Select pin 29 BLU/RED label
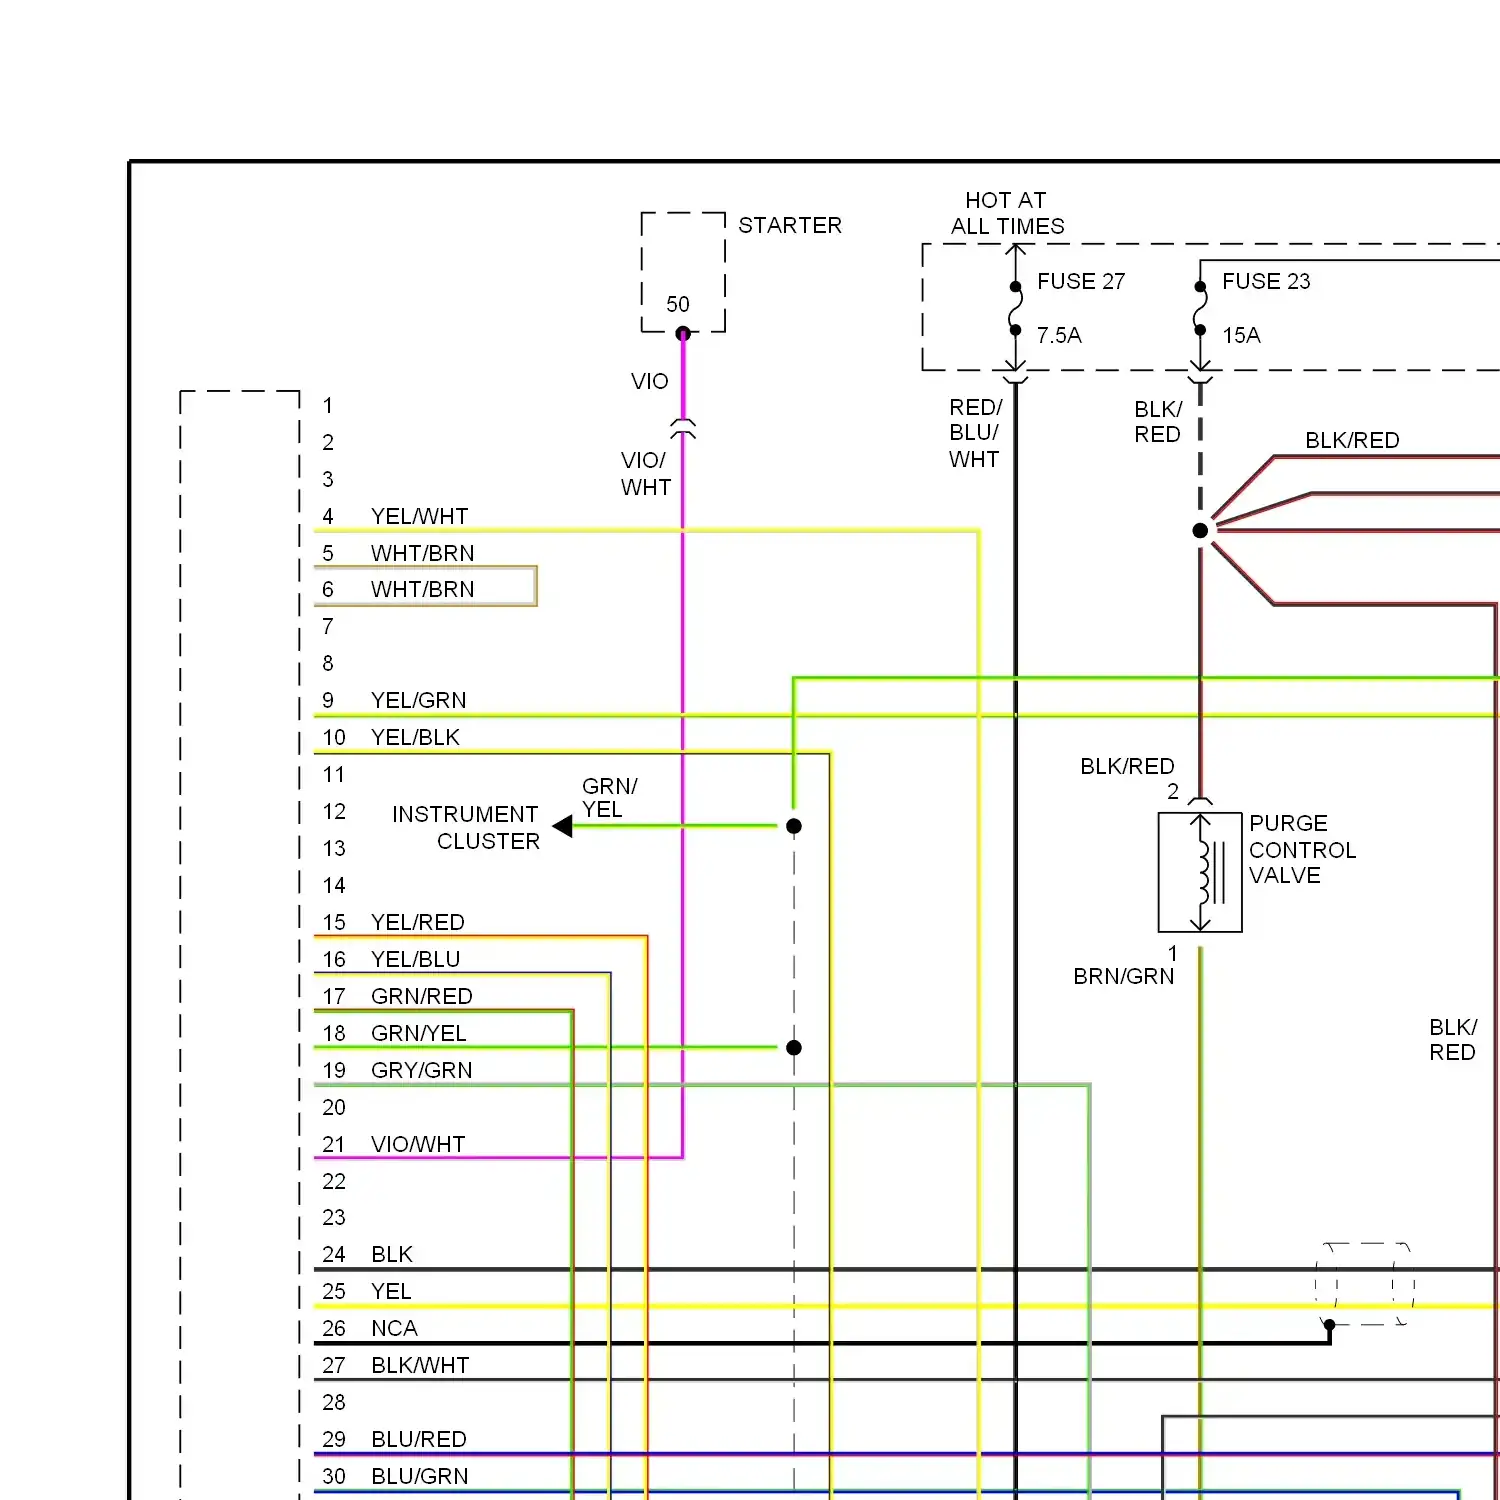 (419, 1439)
